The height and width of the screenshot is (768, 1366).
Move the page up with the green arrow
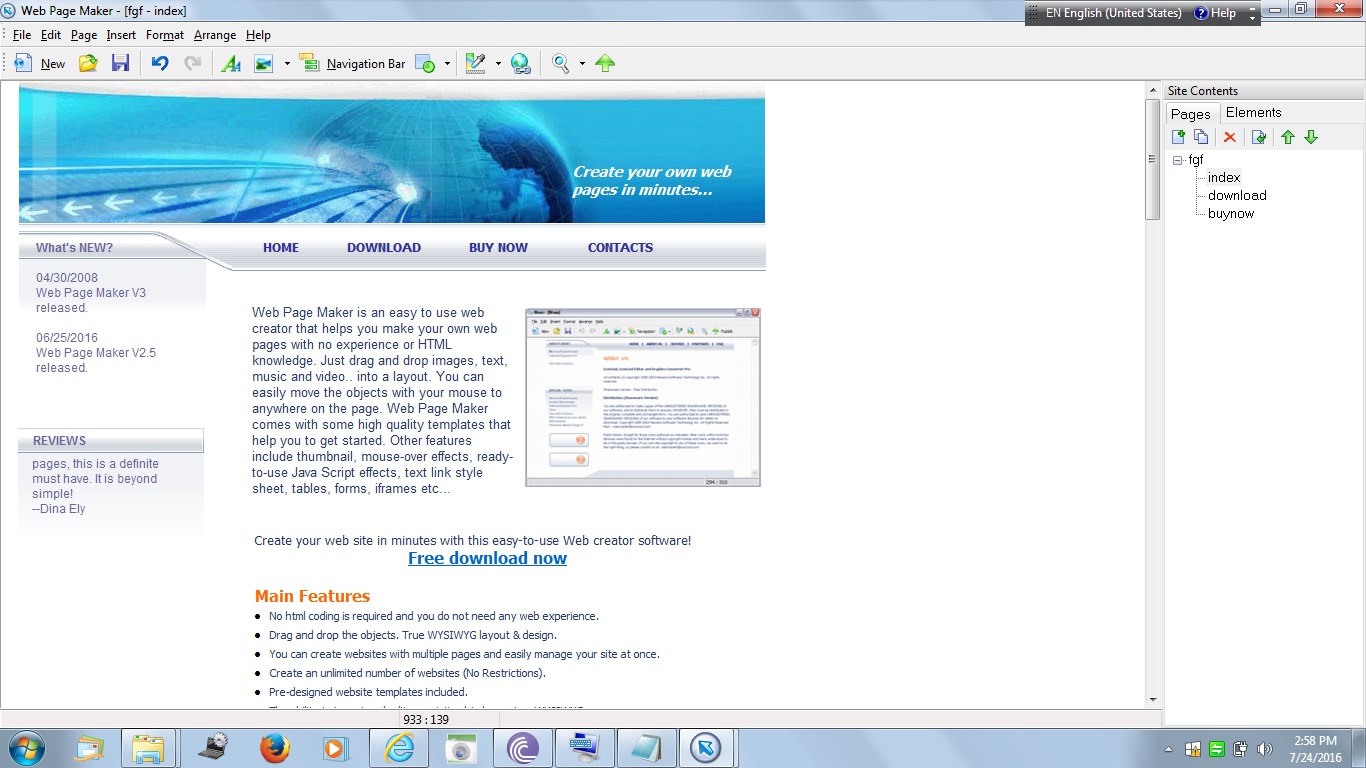(1288, 137)
